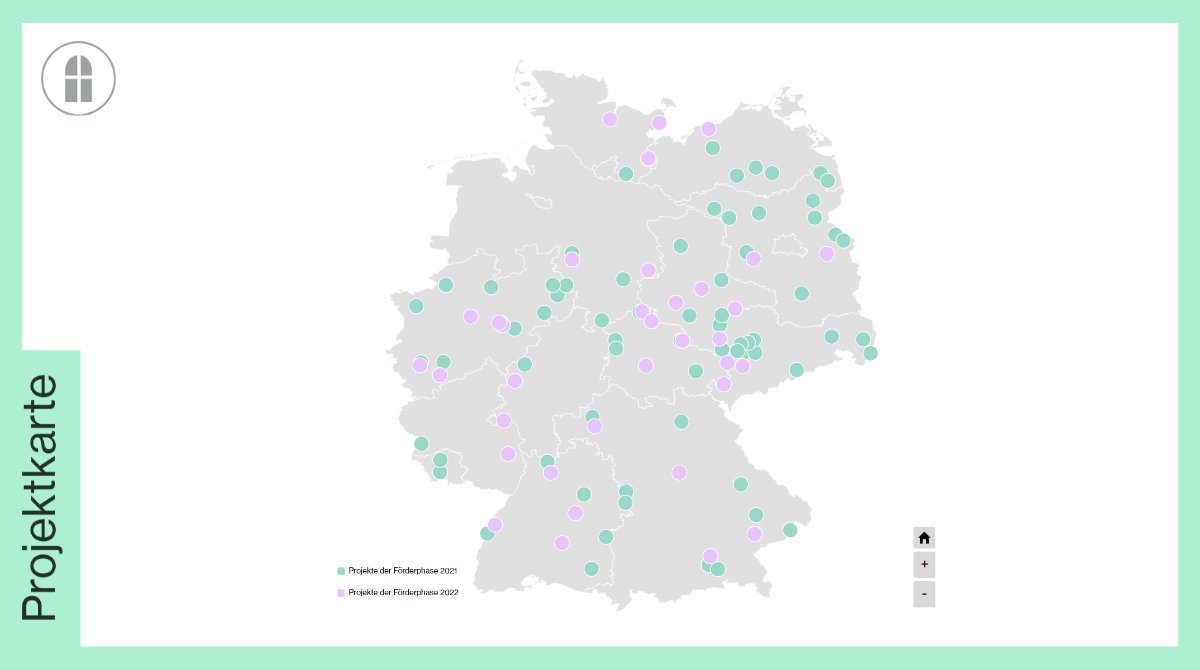
Task: Click the legend label Projekte der Förderphase 2022
Action: pos(403,591)
